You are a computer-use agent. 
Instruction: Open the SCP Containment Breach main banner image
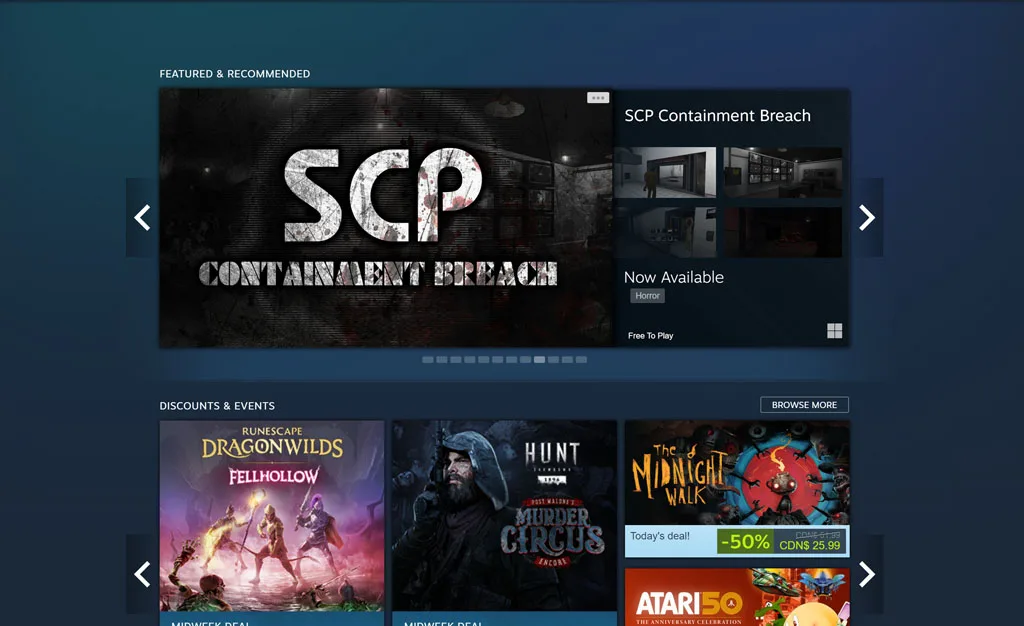tap(386, 218)
